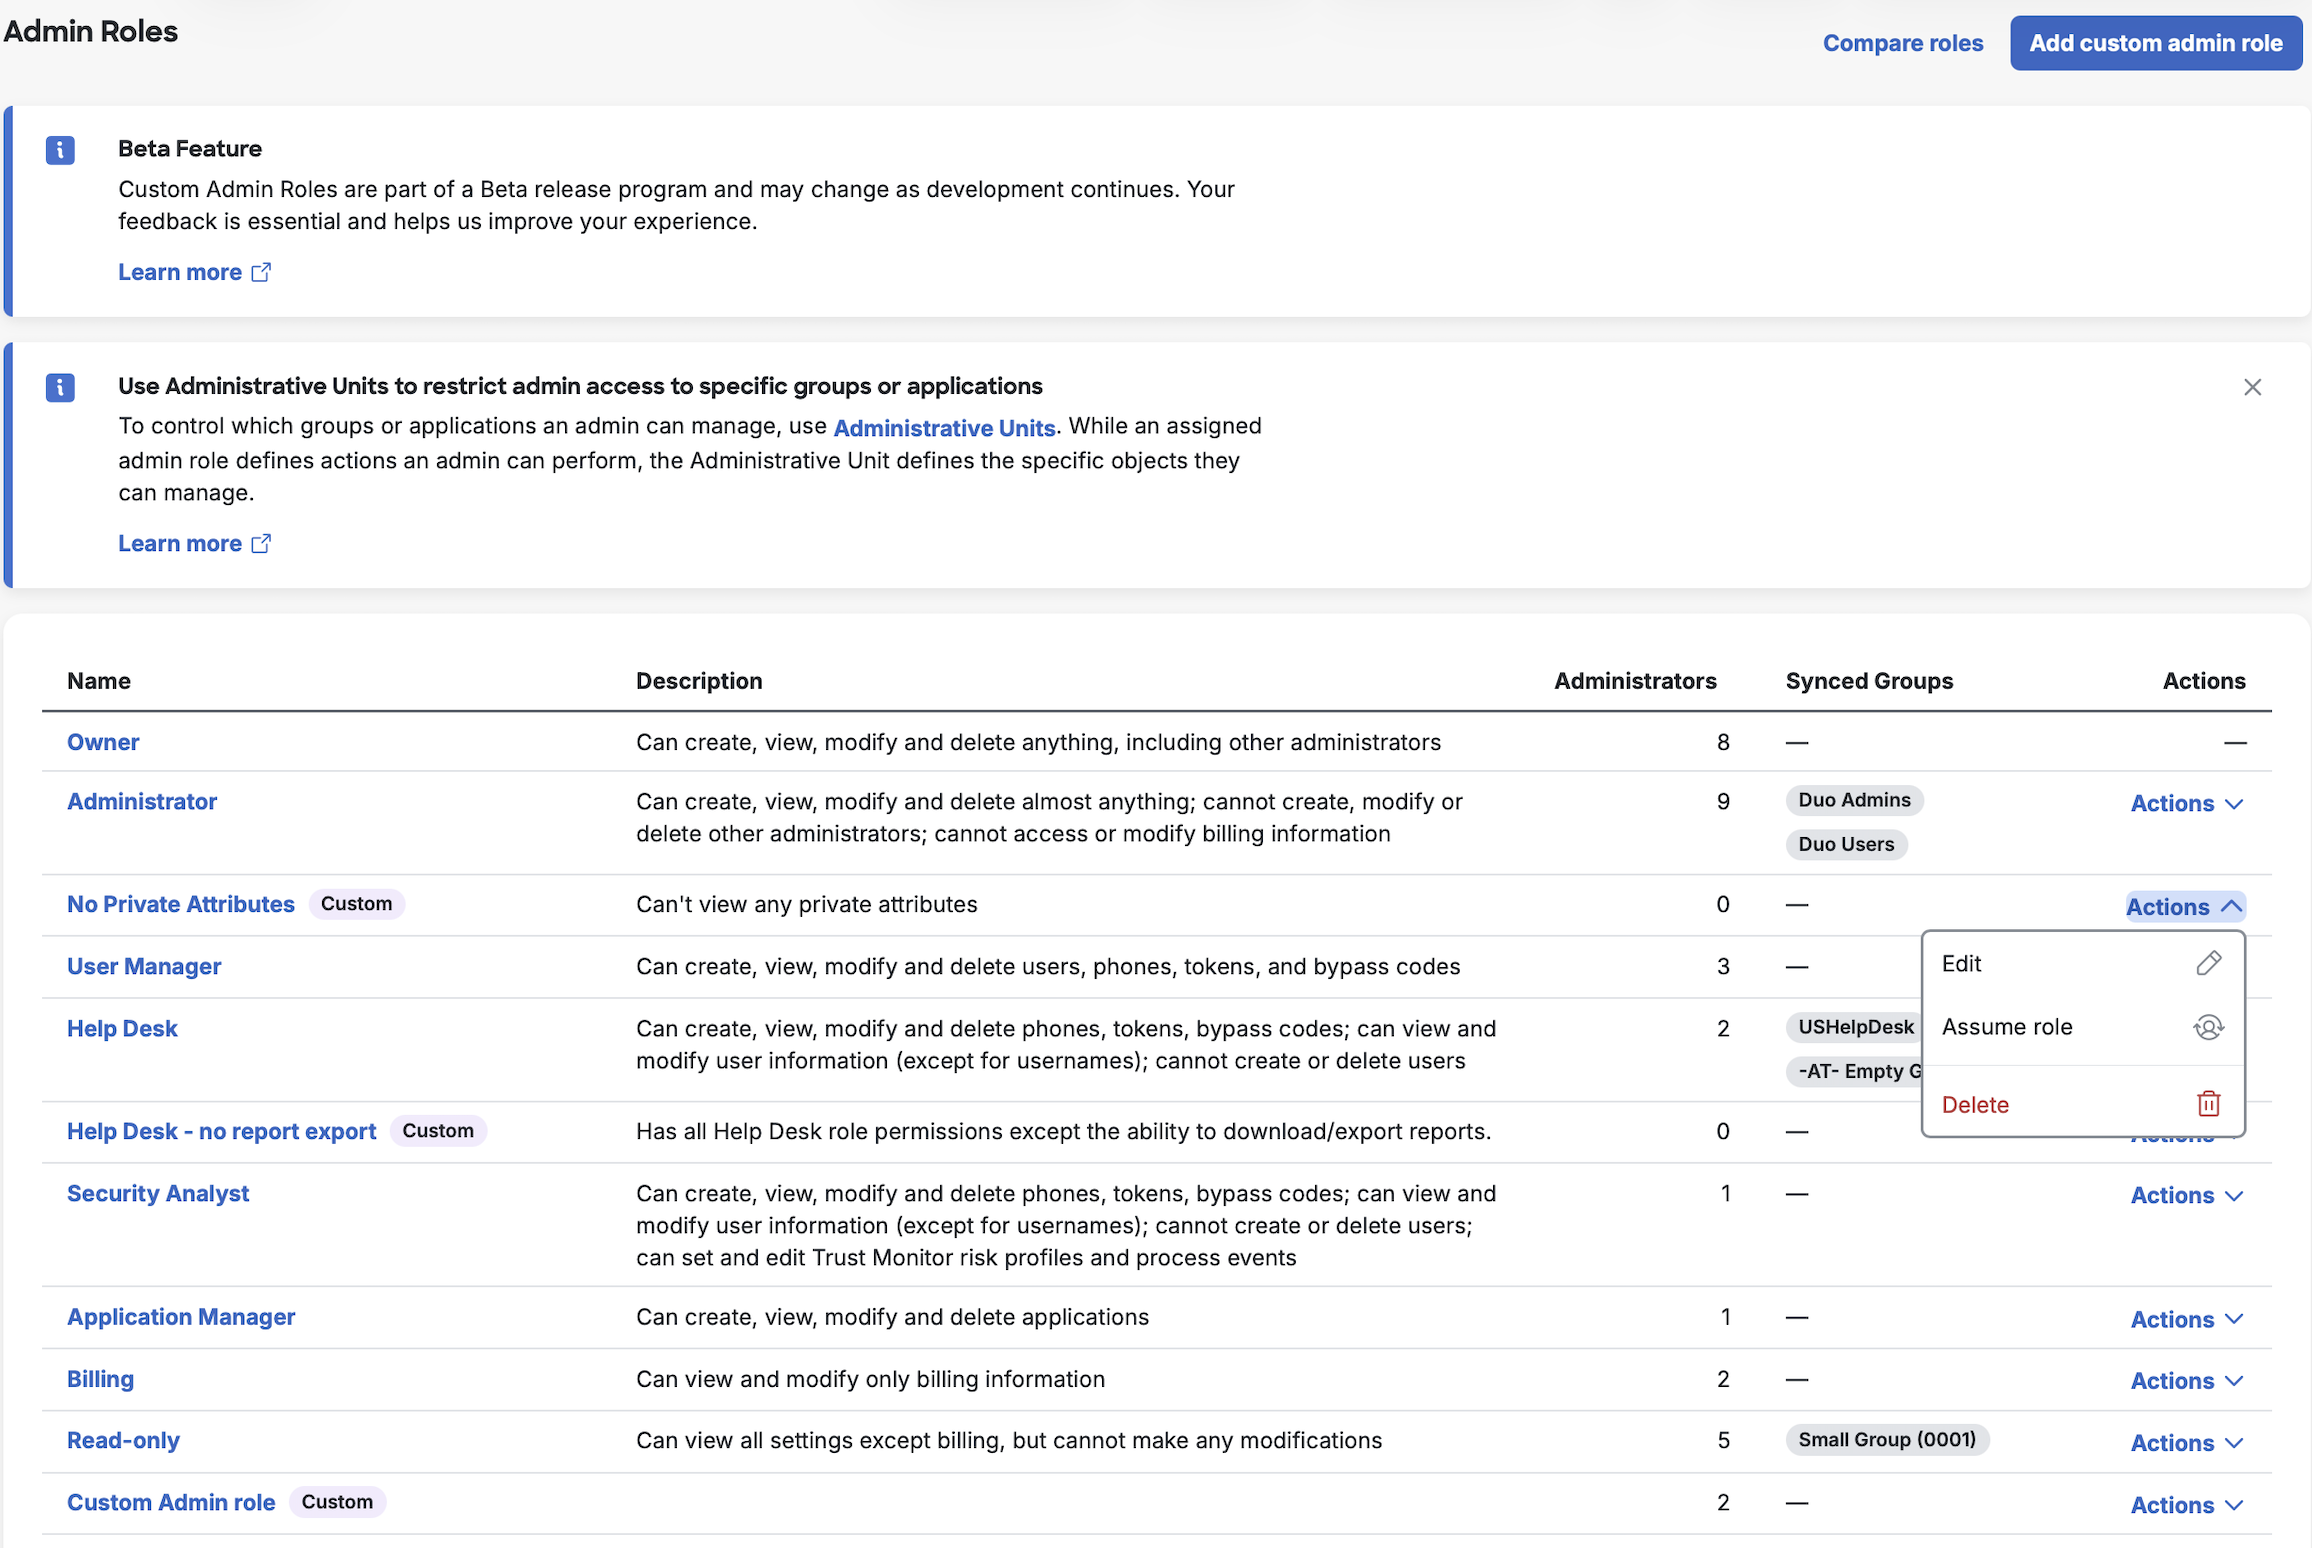Click the red trash icon next to Delete
Viewport: 2312px width, 1548px height.
(2208, 1104)
